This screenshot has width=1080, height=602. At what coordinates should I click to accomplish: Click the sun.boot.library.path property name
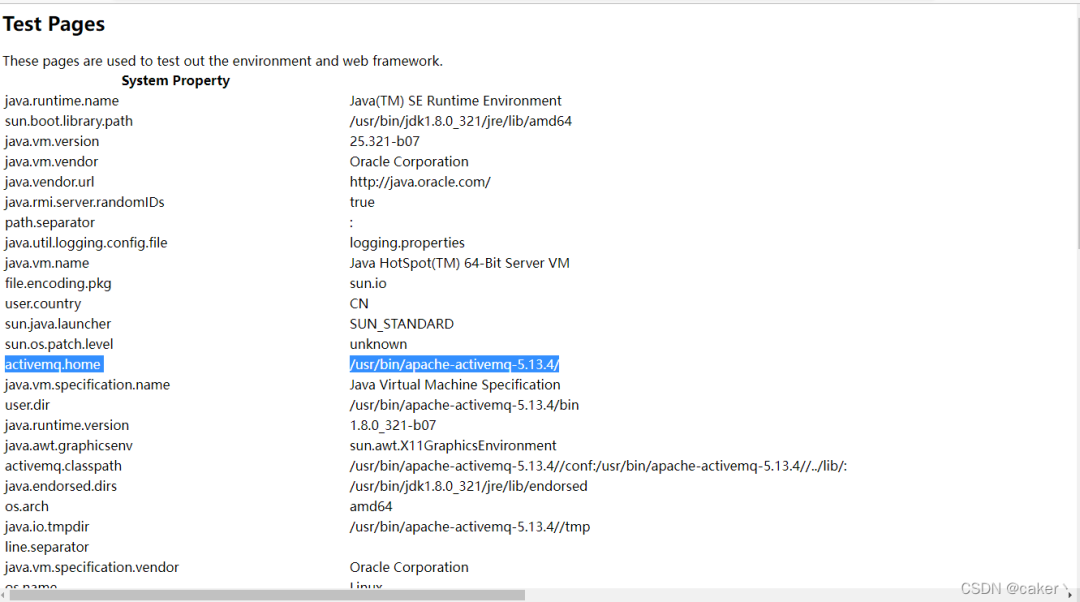point(69,121)
